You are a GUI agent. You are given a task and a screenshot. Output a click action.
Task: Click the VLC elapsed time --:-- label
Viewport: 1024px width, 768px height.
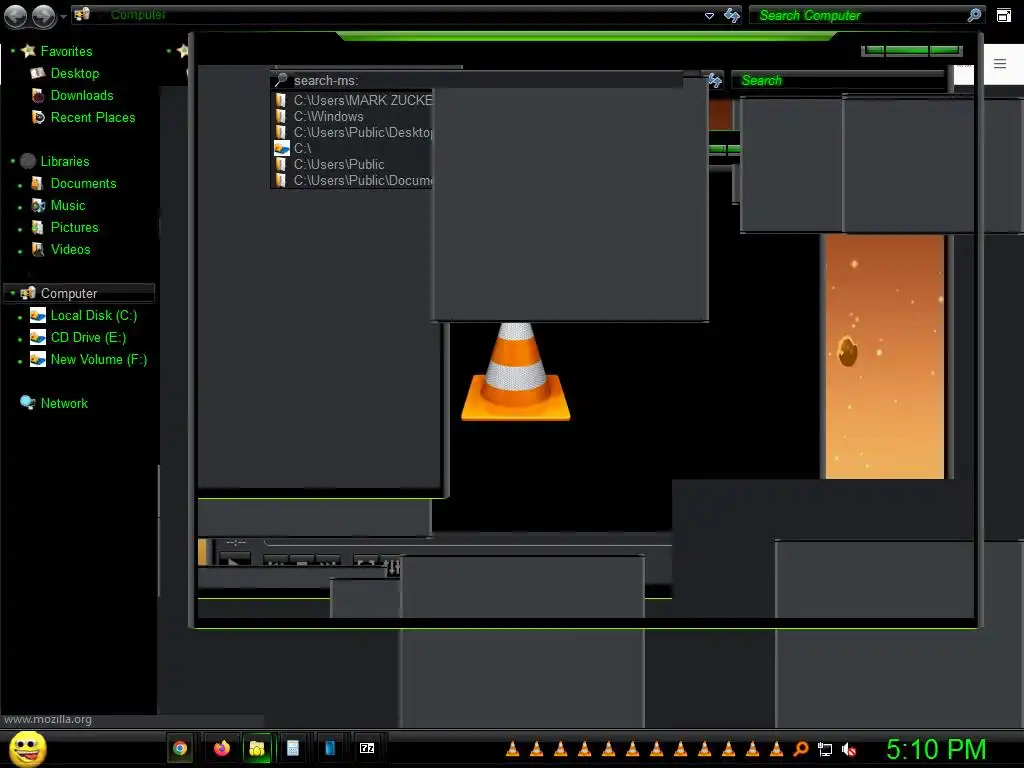pos(236,543)
